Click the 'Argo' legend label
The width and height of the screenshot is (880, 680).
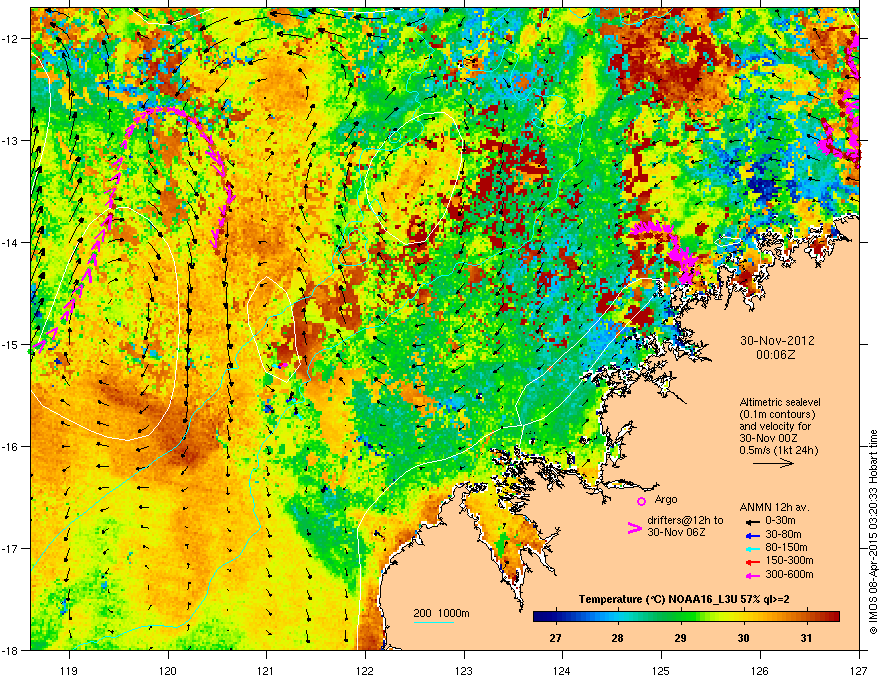(666, 499)
